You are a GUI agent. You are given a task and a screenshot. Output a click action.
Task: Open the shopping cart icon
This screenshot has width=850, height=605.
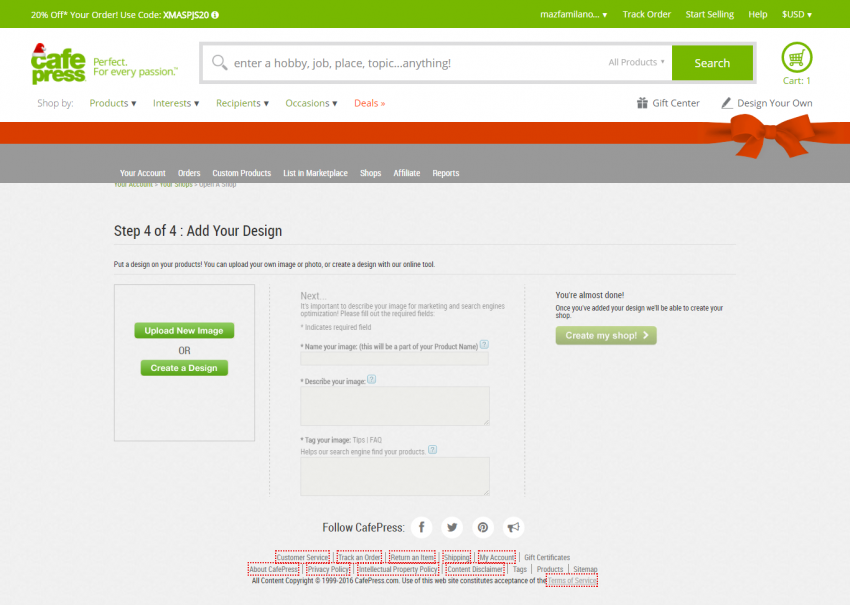click(796, 57)
